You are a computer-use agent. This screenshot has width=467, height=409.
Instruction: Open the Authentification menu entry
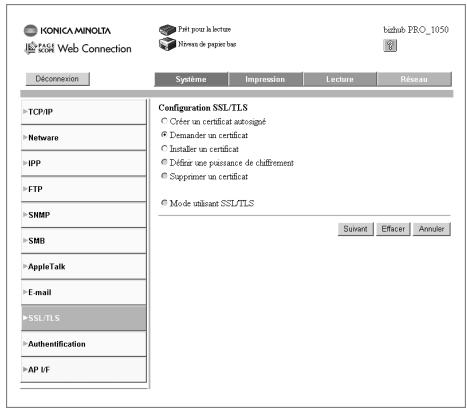84,344
